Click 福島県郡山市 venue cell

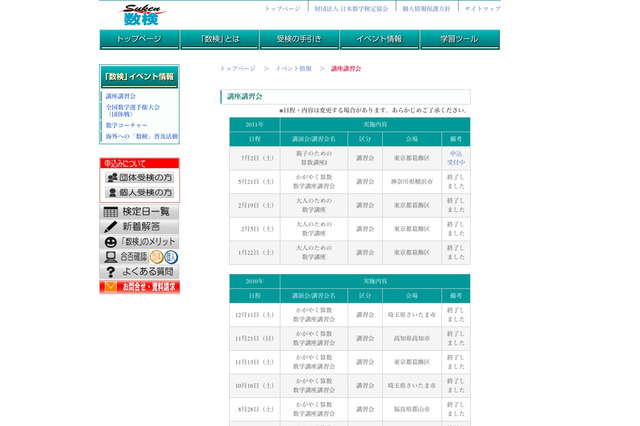tap(412, 409)
